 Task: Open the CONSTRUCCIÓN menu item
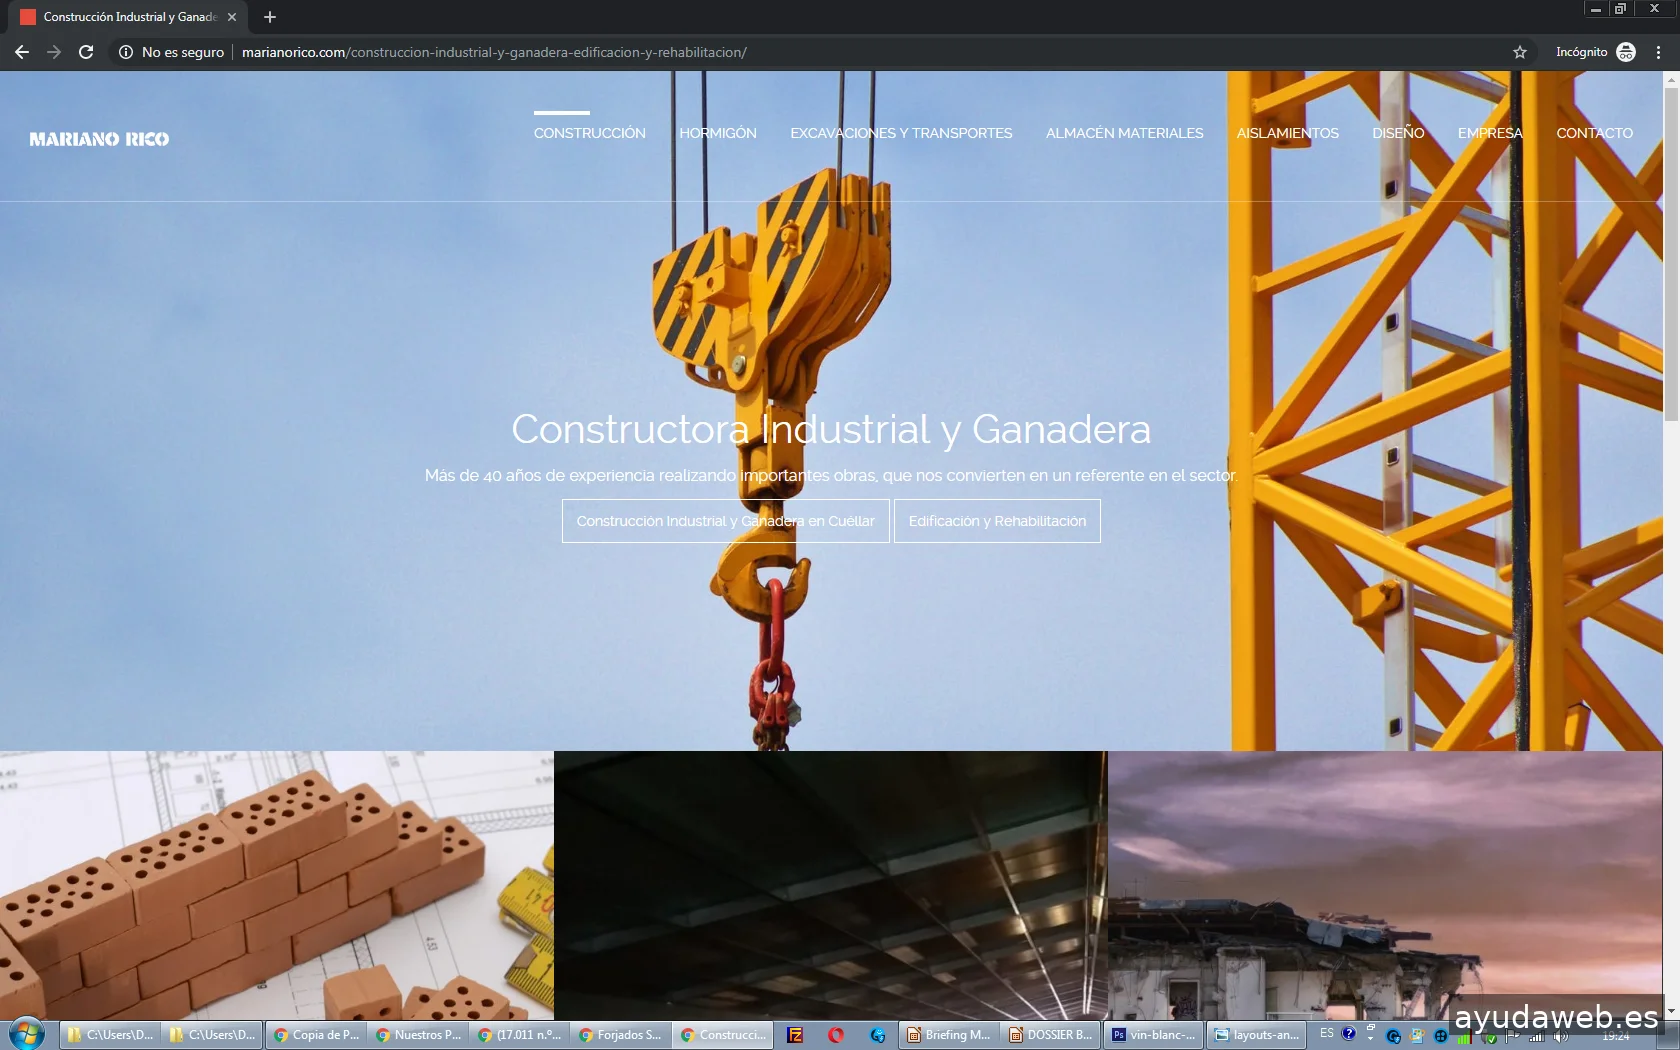(589, 133)
